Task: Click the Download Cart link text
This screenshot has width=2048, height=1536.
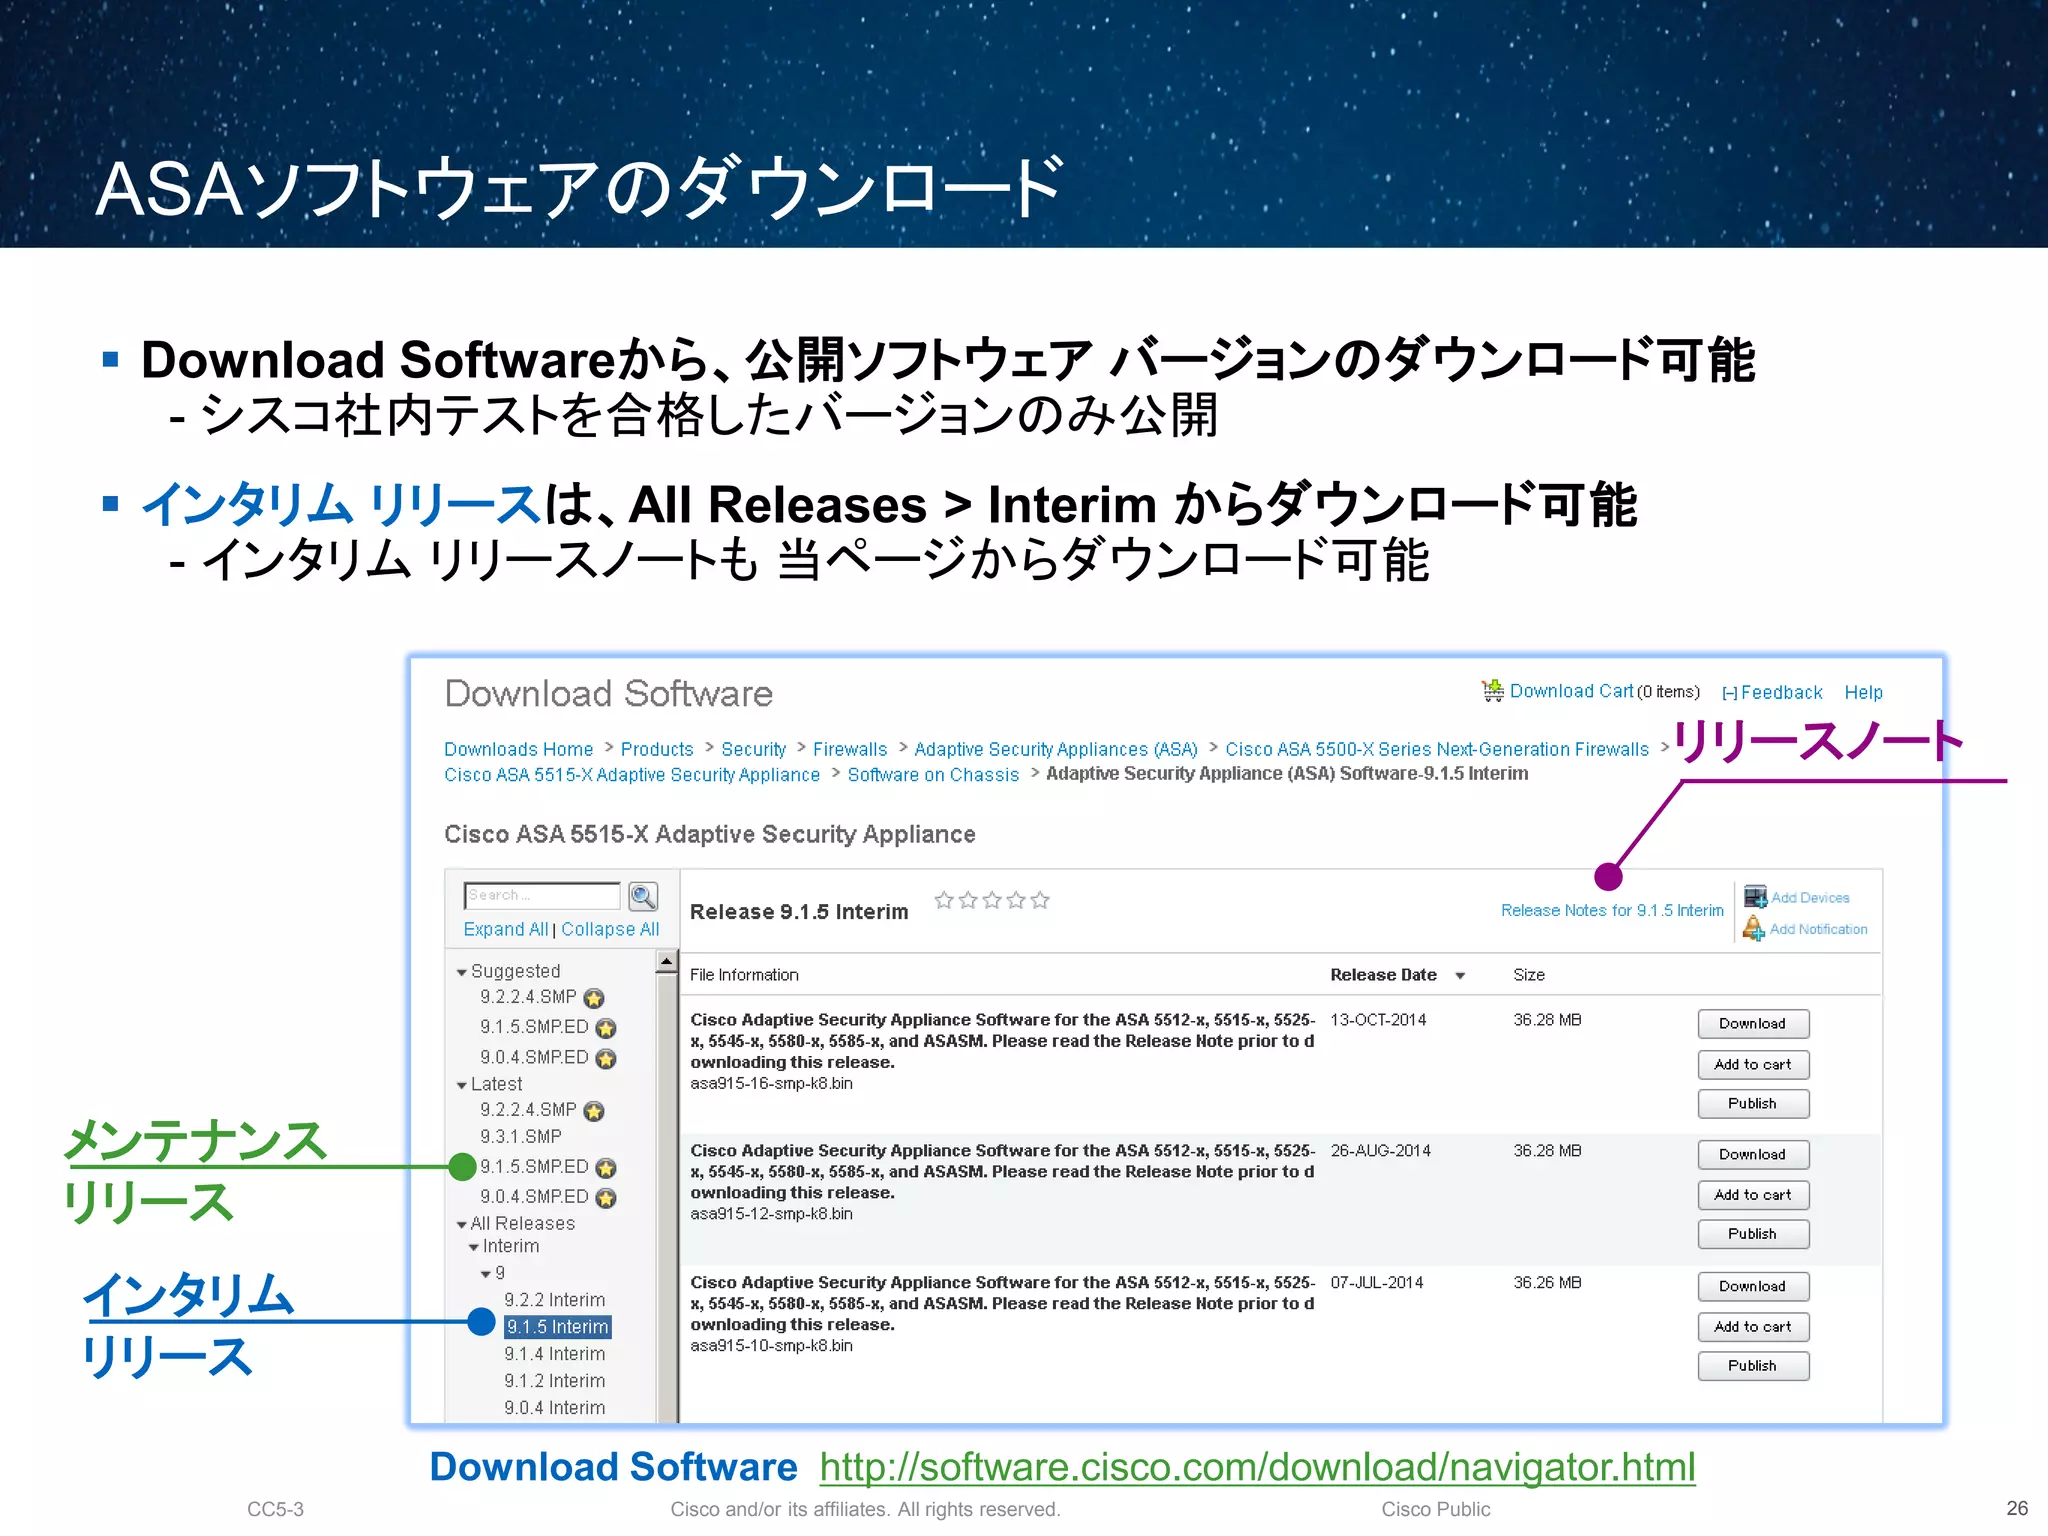Action: (1572, 691)
